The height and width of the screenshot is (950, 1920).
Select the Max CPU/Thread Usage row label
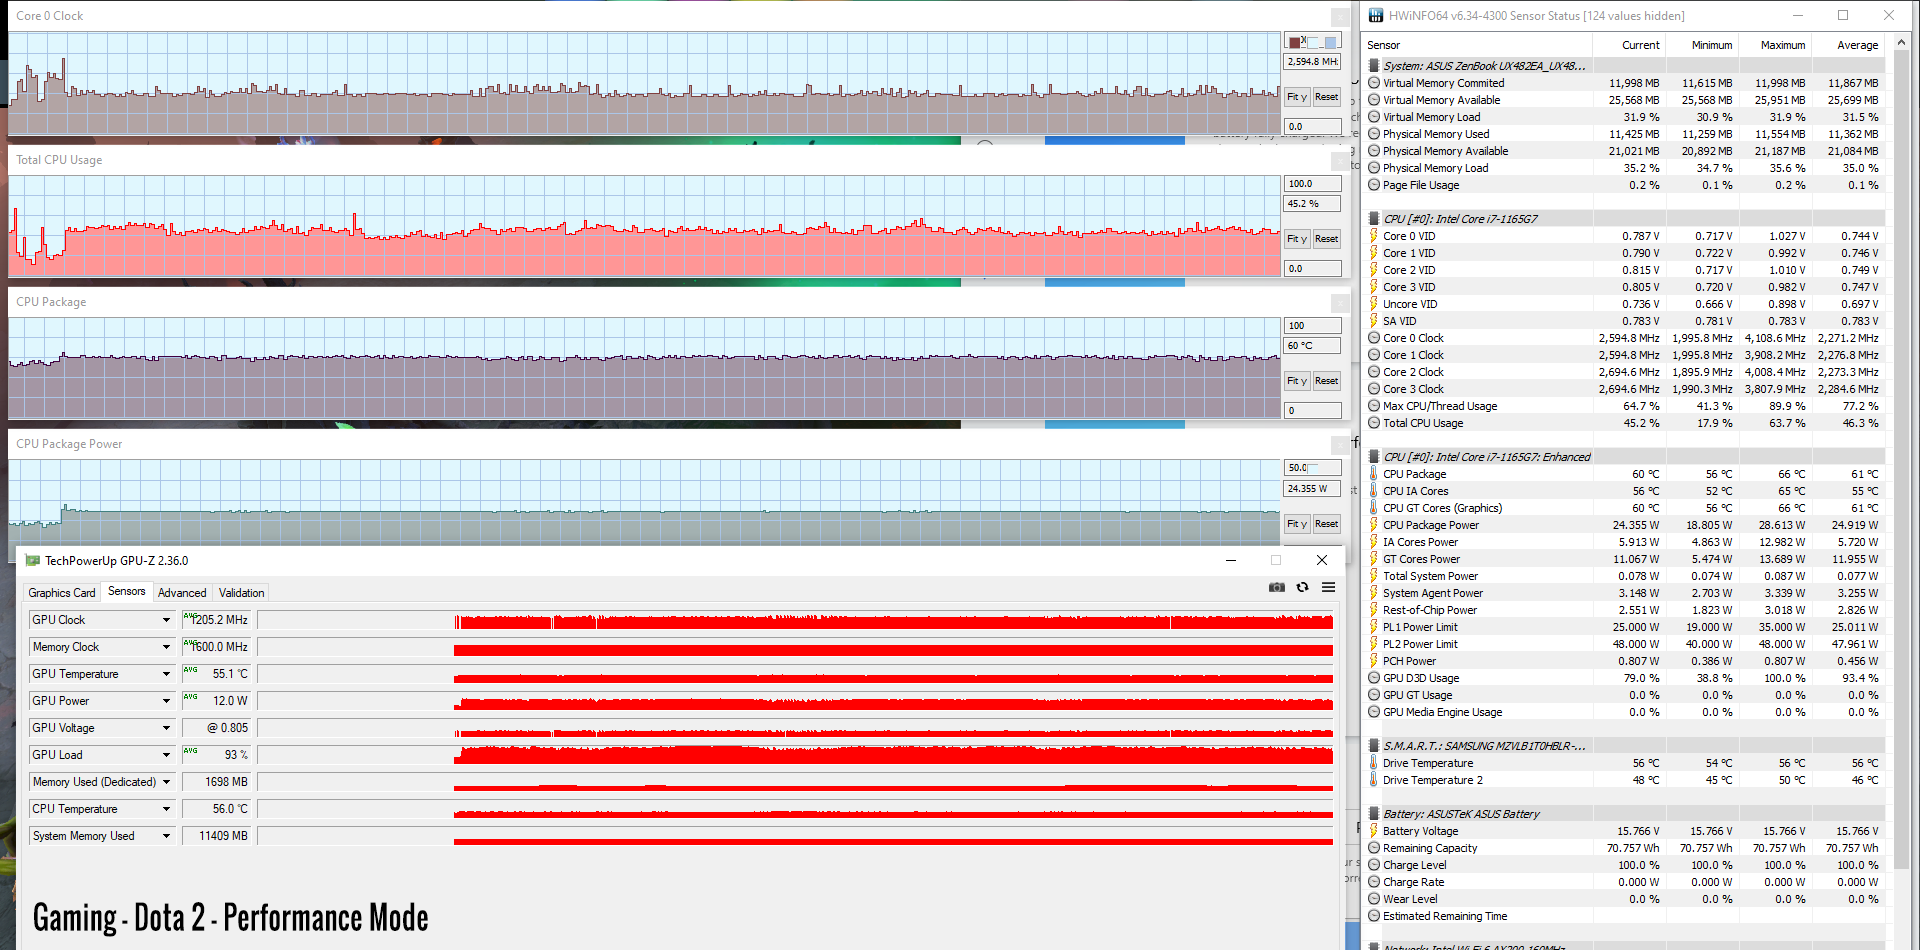coord(1440,406)
